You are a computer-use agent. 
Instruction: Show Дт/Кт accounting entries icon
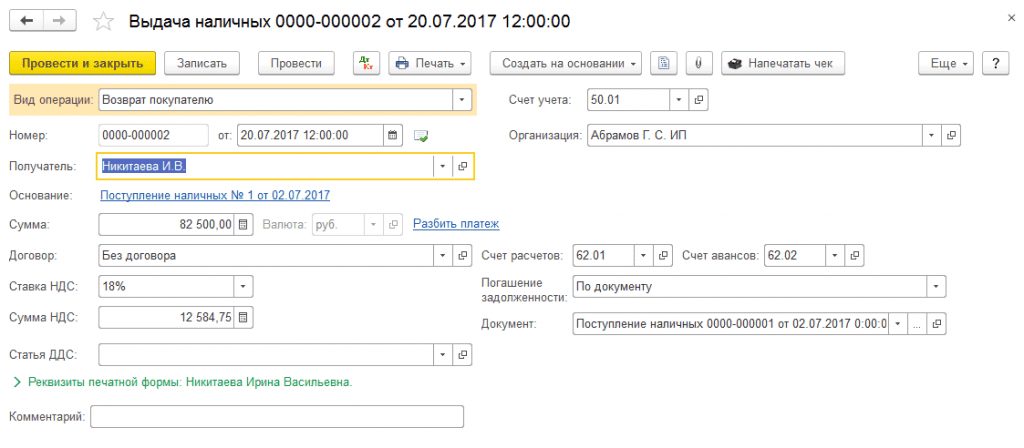366,63
